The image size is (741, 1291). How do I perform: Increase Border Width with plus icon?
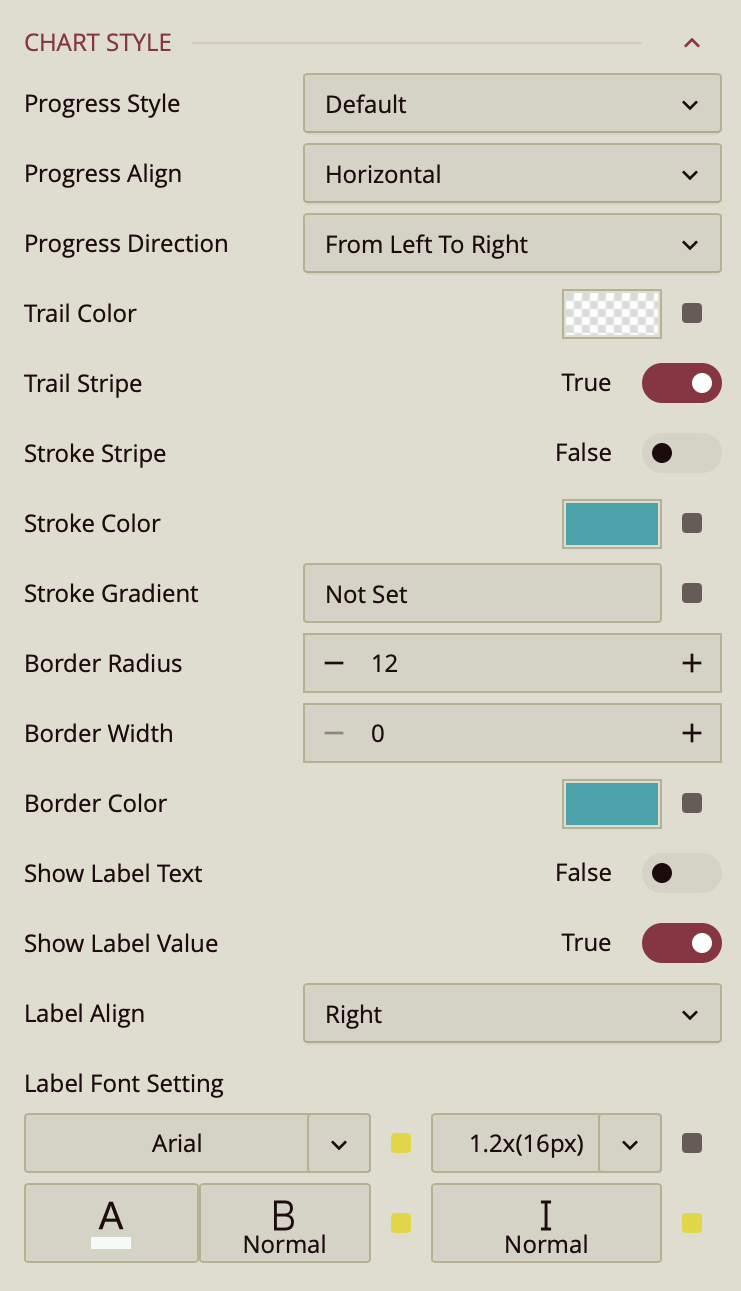(x=691, y=733)
